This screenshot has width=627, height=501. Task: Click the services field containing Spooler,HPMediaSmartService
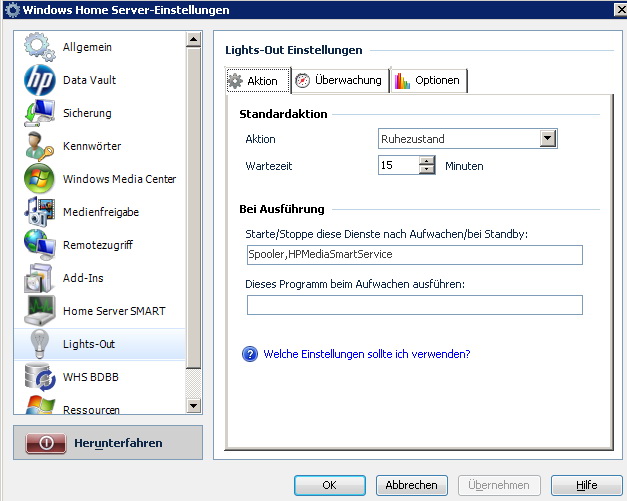(x=415, y=255)
